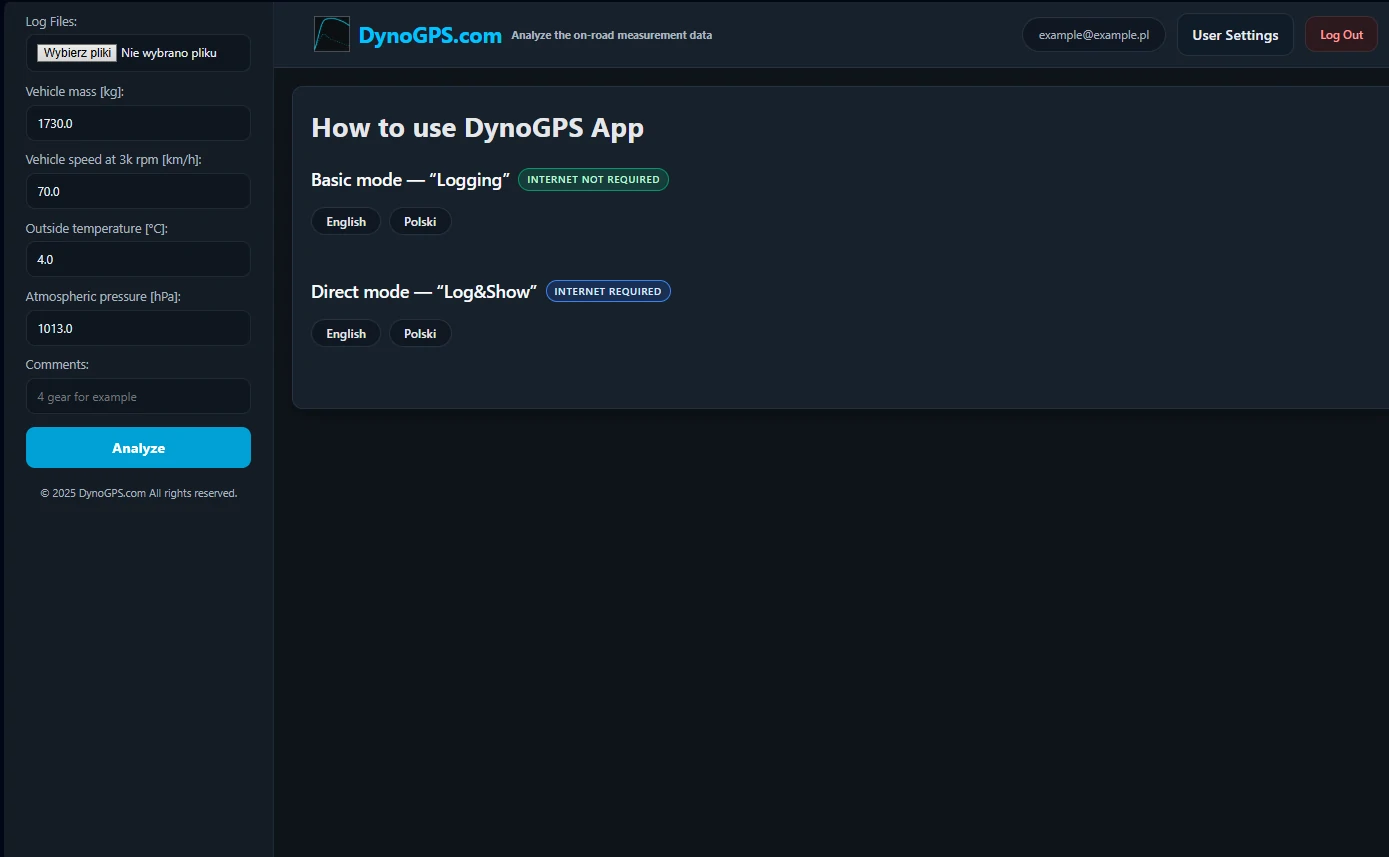Viewport: 1389px width, 857px height.
Task: Click the 'Nie wybrano pliku' file status text
Action: 169,53
